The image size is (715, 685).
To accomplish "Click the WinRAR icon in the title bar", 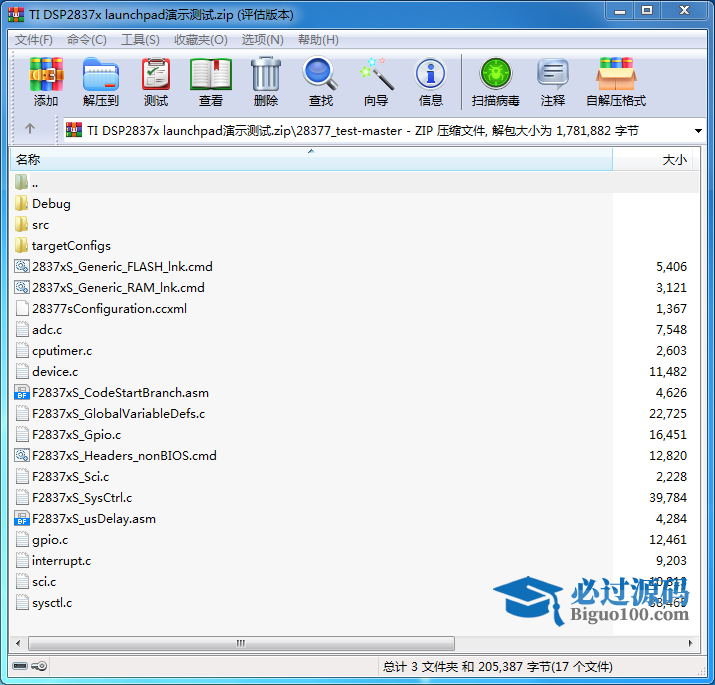I will [x=16, y=15].
